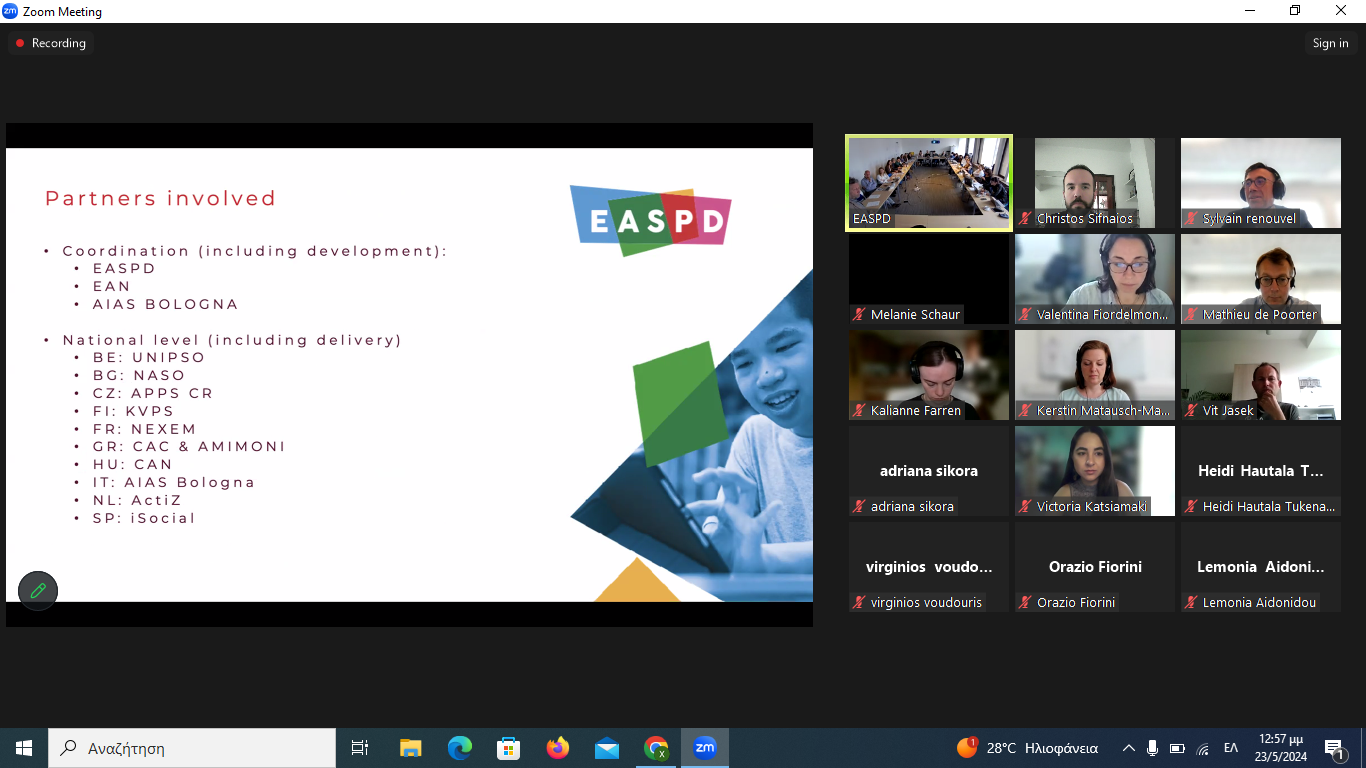Click the Sign in button
The height and width of the screenshot is (768, 1366).
[1330, 43]
